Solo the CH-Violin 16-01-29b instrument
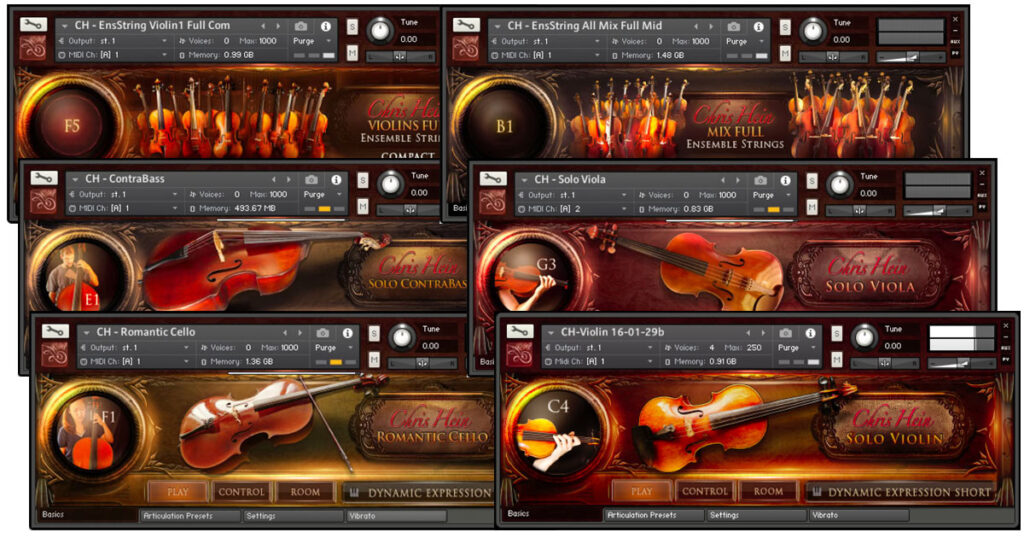This screenshot has height=538, width=1024. pos(837,334)
